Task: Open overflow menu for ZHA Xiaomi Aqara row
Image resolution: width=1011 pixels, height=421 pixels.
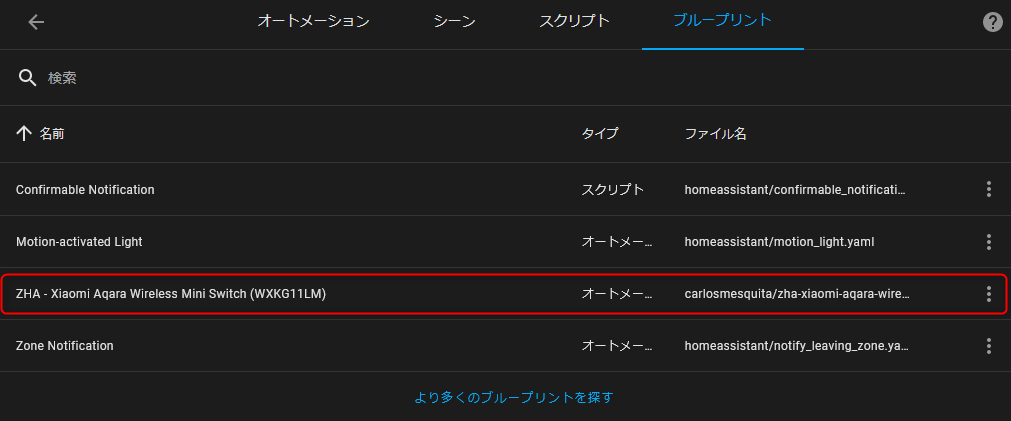Action: 988,294
